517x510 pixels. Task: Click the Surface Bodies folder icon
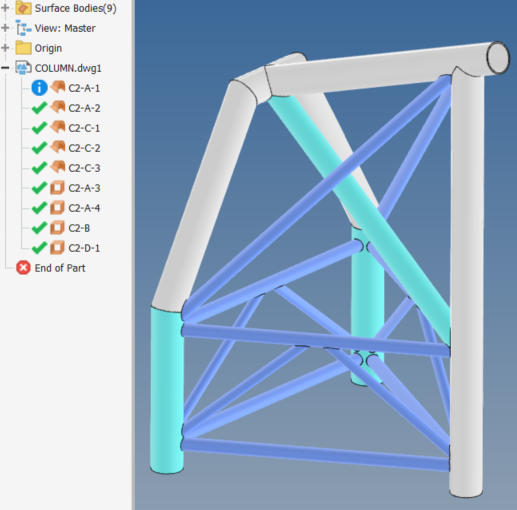tap(24, 8)
